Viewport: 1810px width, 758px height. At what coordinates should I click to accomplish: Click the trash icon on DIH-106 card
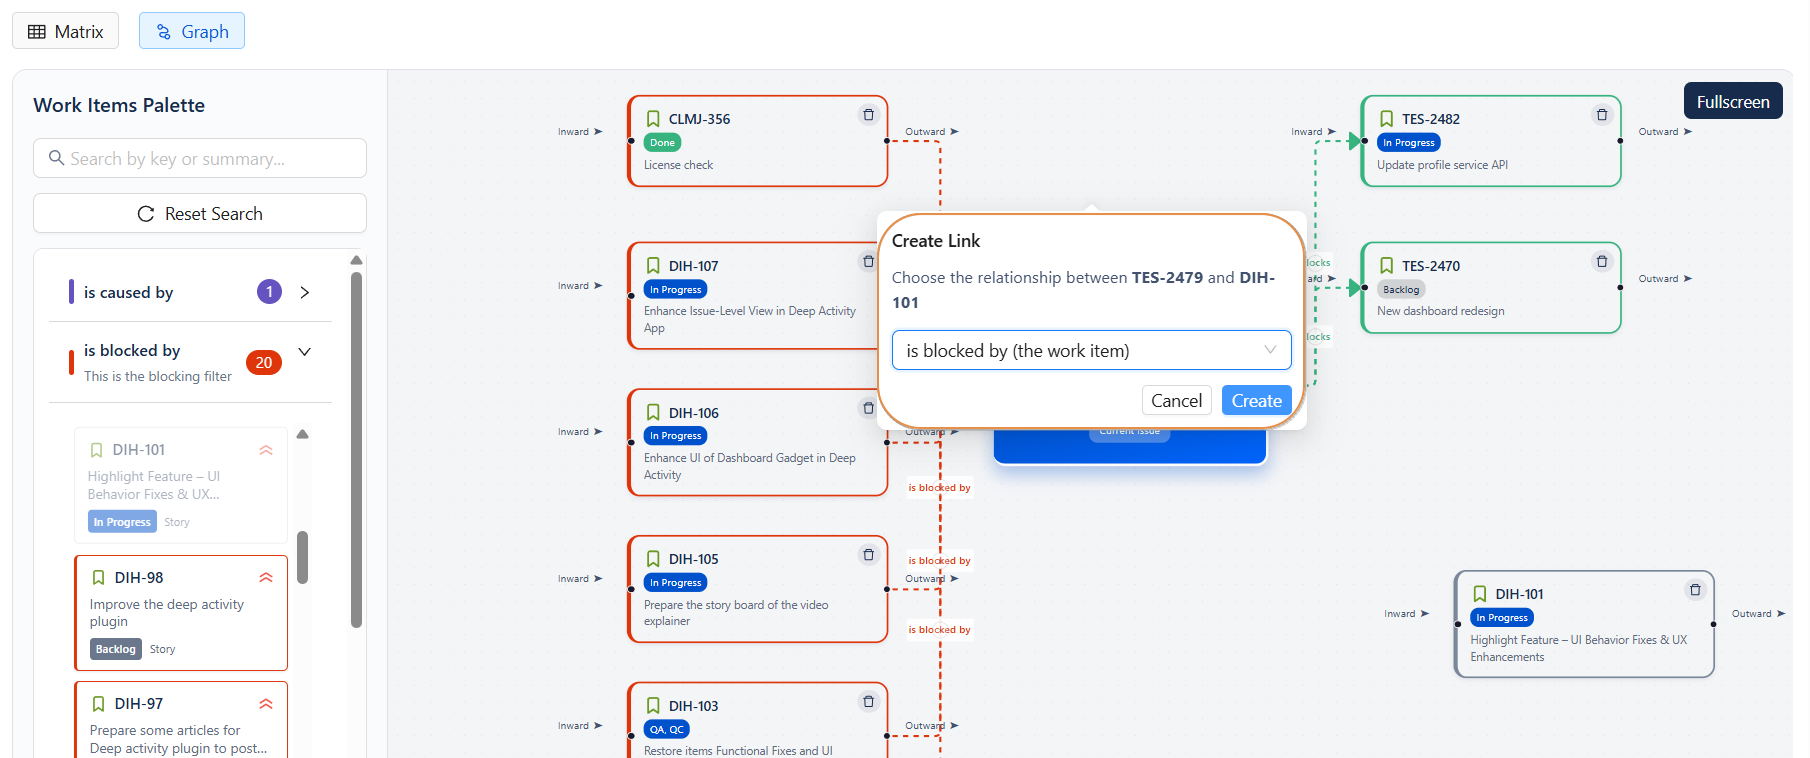point(868,408)
